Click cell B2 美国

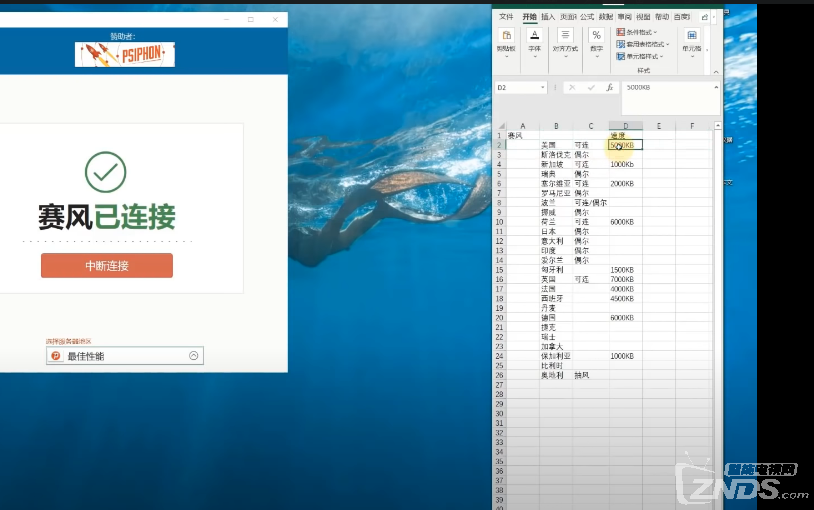[556, 145]
